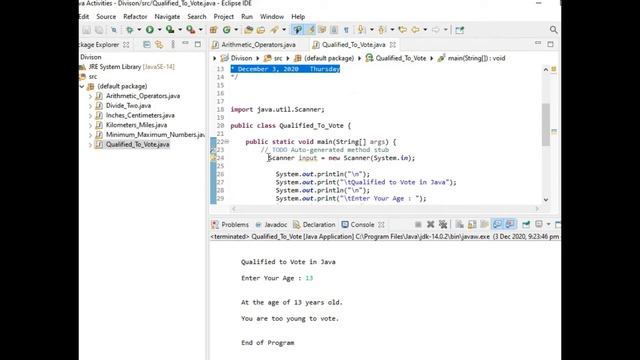Click Qualified_To_Vote in the breadcrumb
Screen dimensions: 640x360
click(x=401, y=58)
